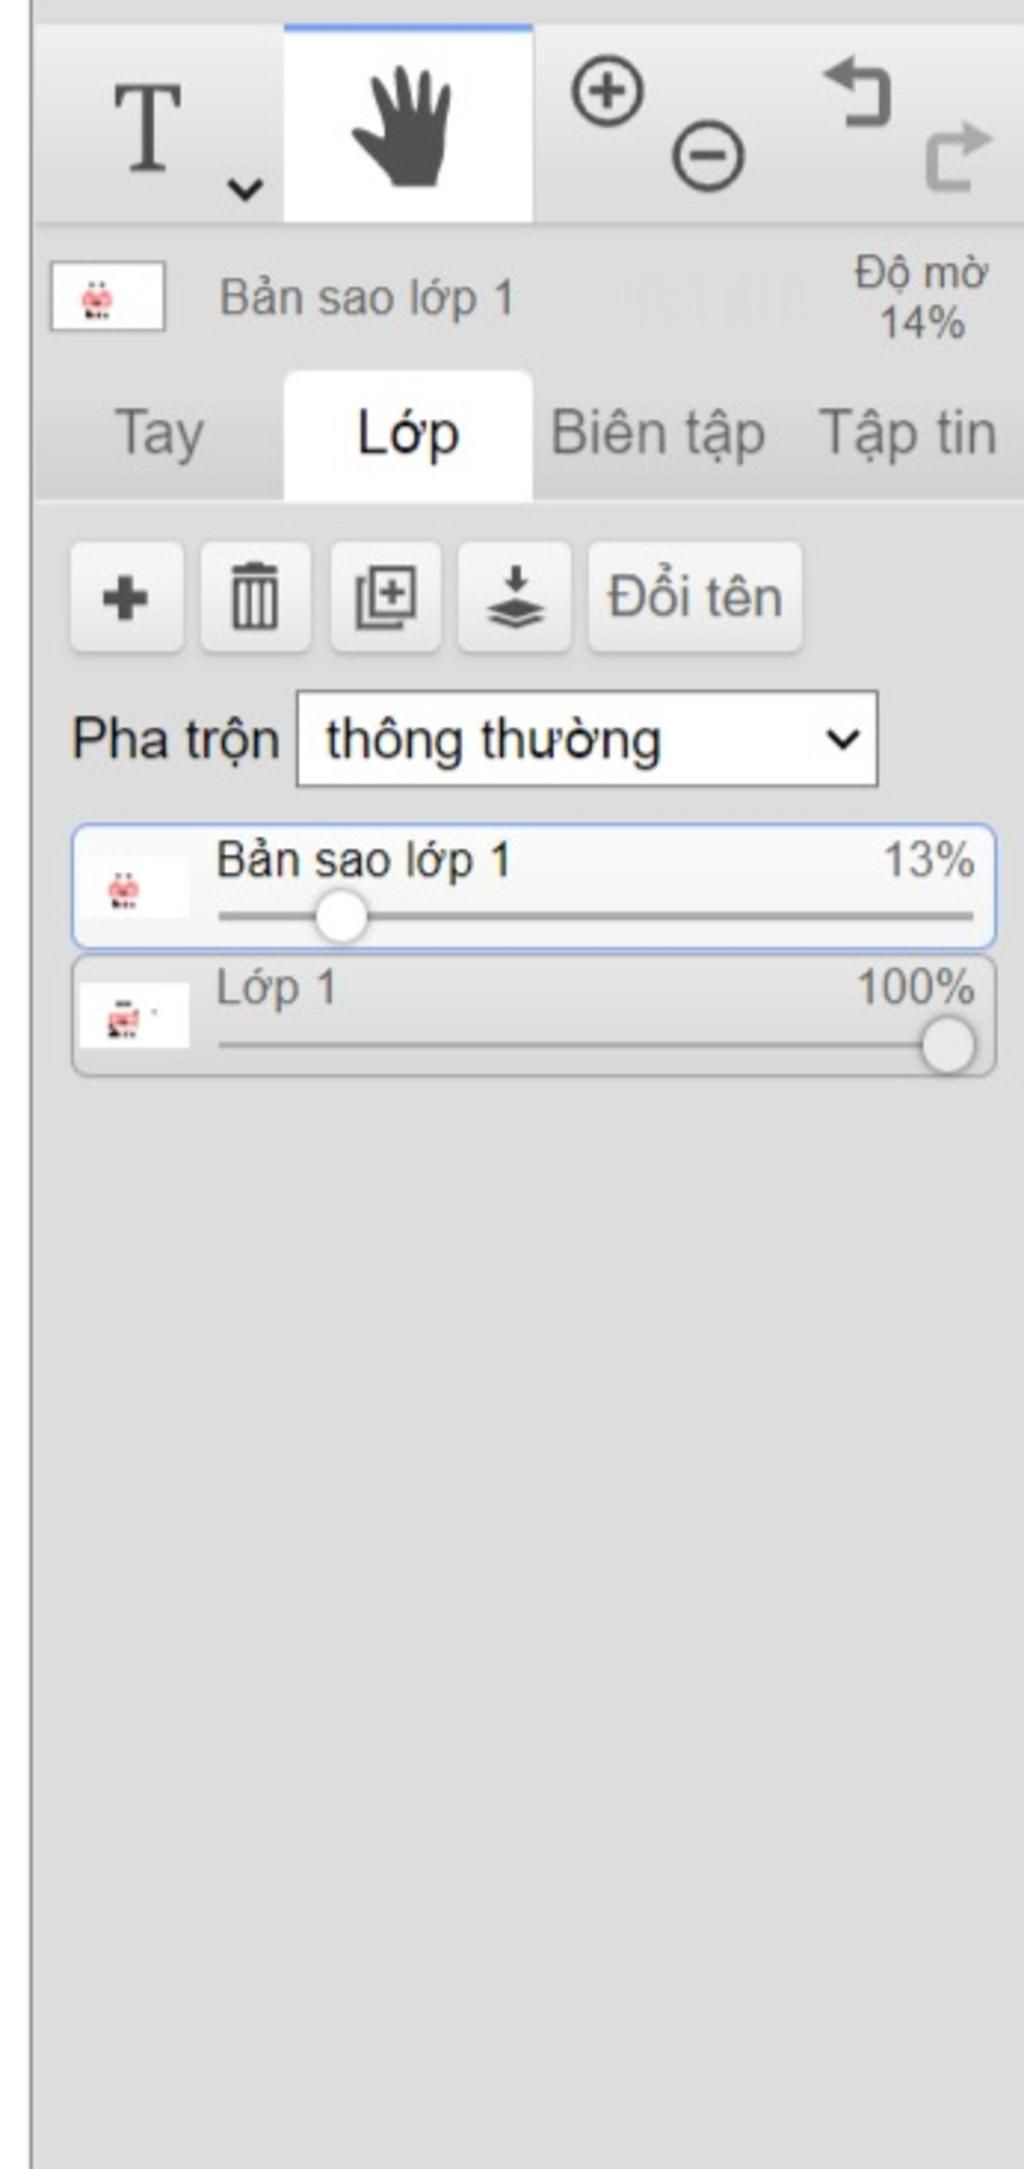Switch to the Tay tab
This screenshot has height=2169, width=1024.
[x=160, y=434]
